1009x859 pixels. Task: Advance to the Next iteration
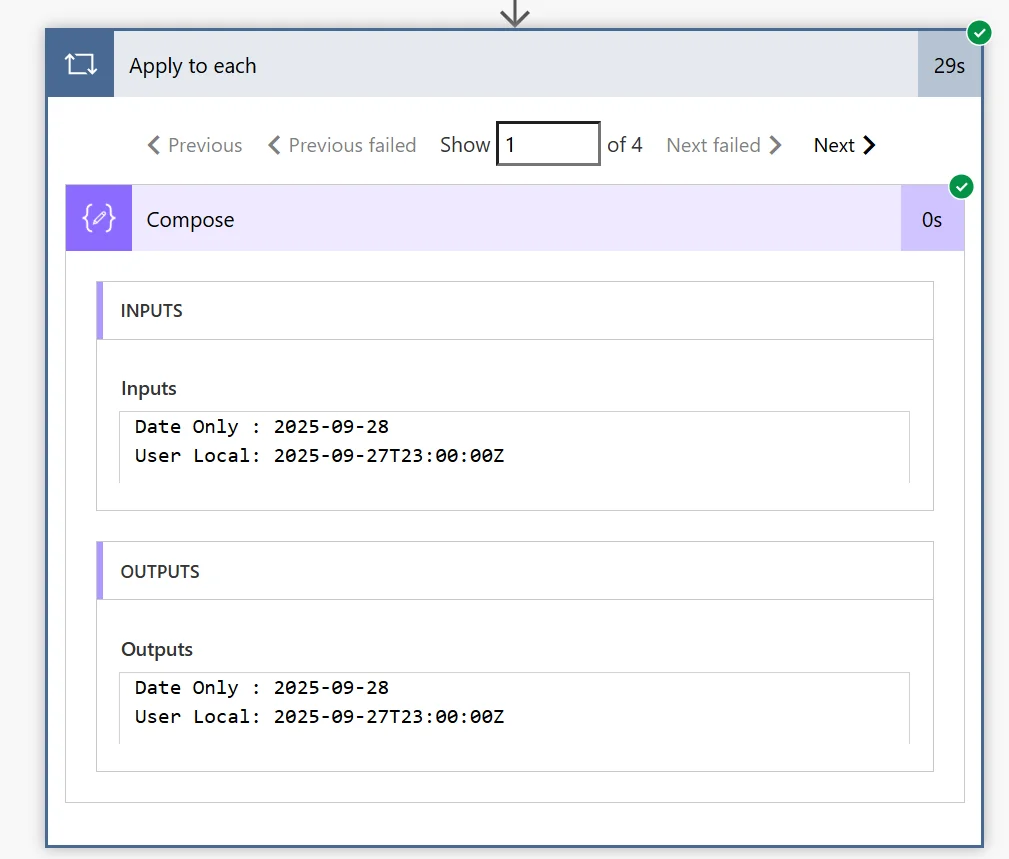[844, 145]
